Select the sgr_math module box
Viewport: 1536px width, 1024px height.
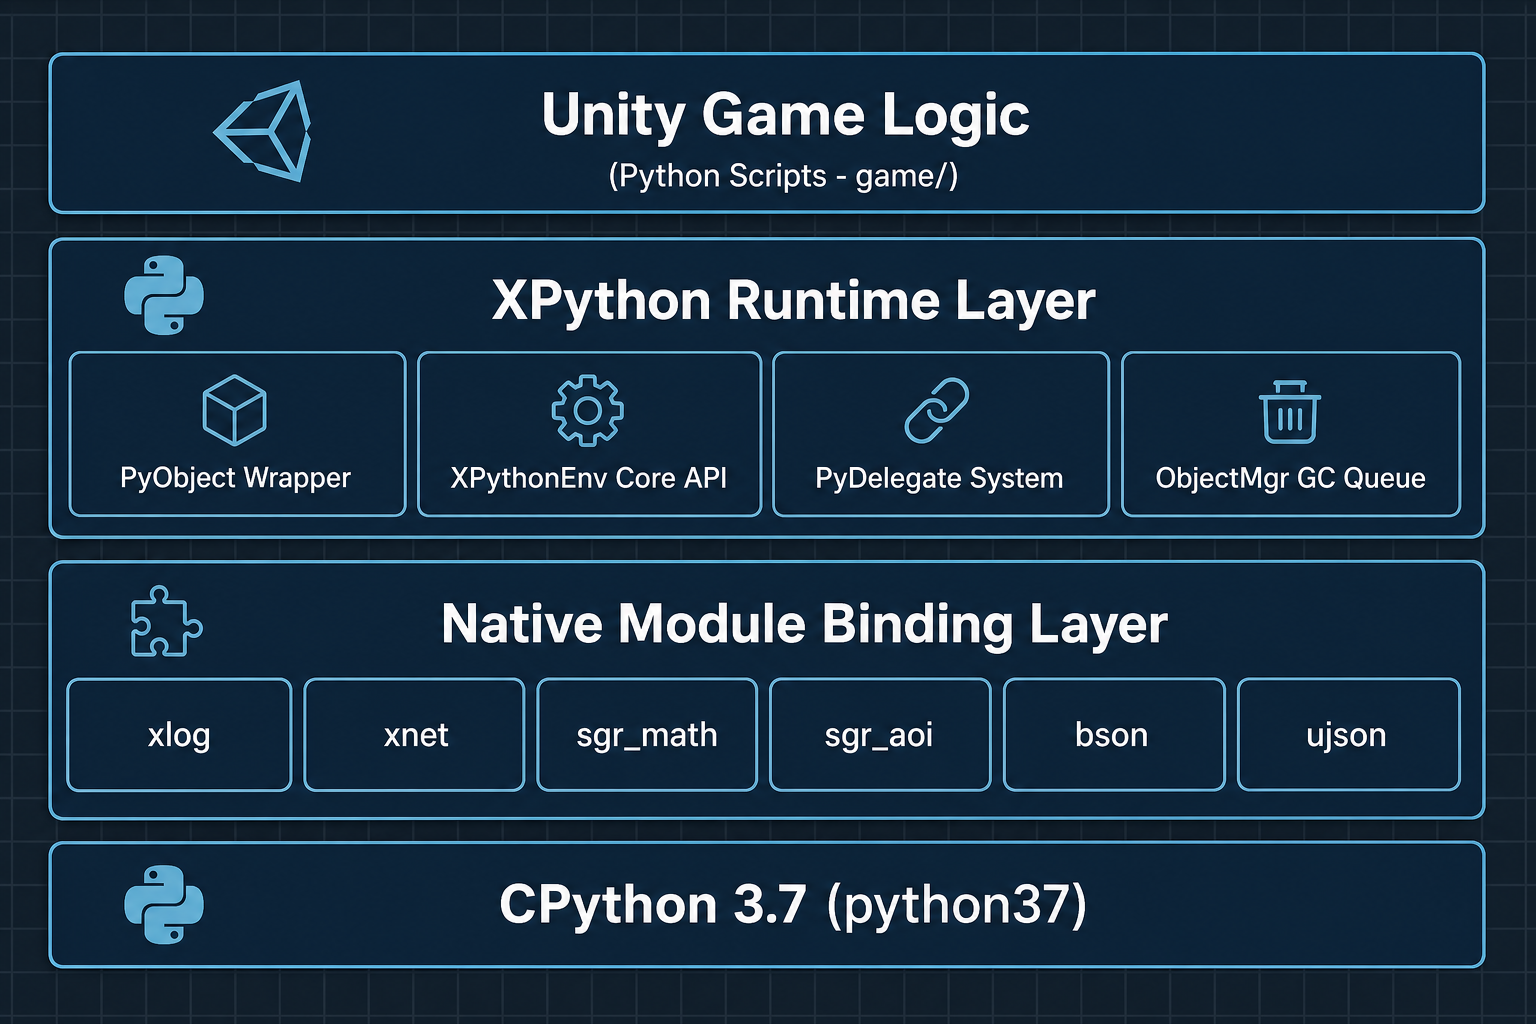647,735
